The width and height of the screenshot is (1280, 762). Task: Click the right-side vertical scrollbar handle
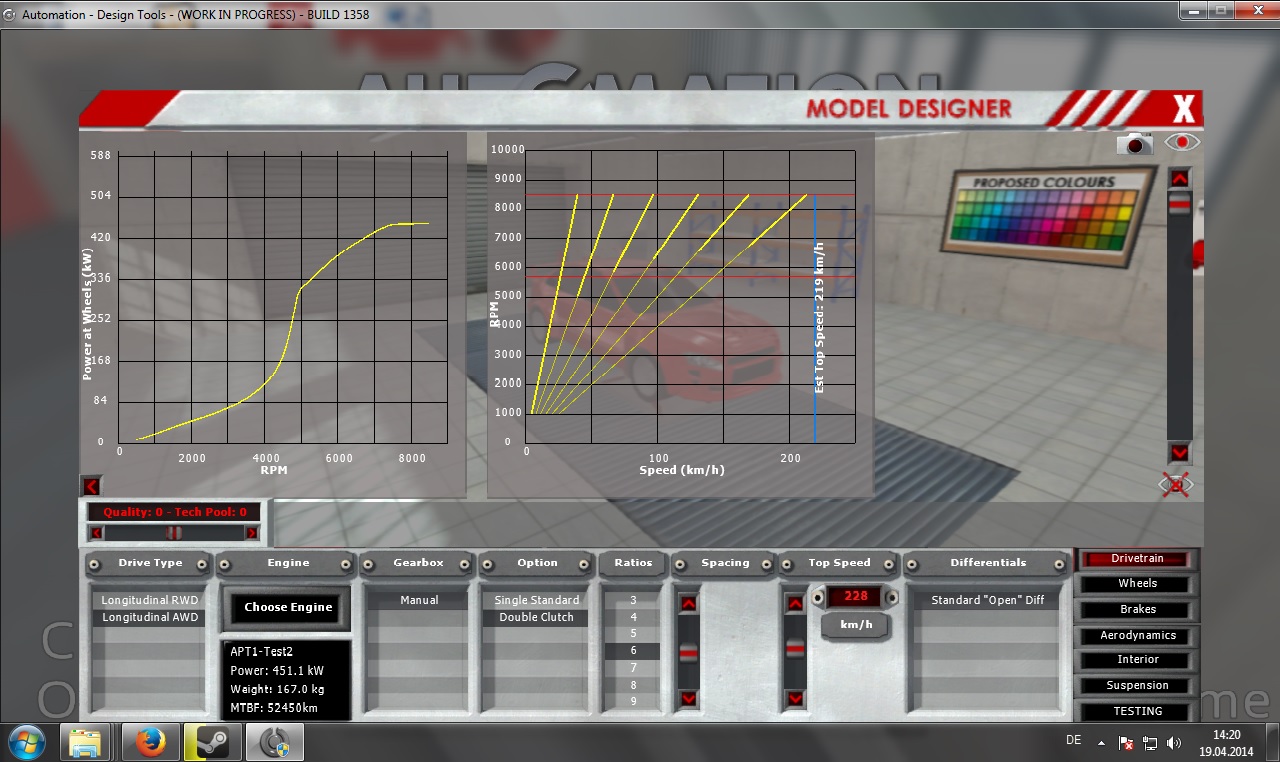pyautogui.click(x=1180, y=203)
